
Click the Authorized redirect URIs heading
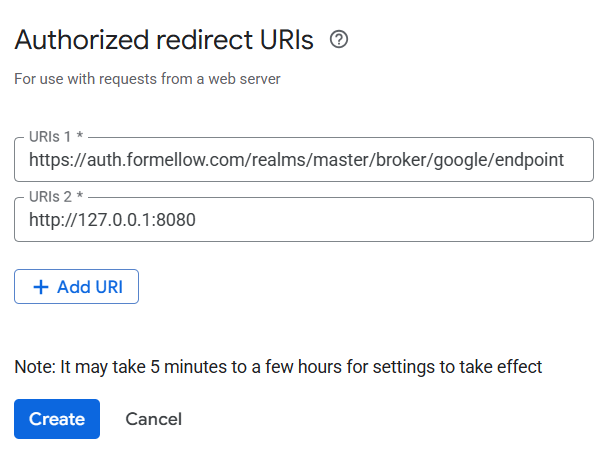[x=164, y=40]
